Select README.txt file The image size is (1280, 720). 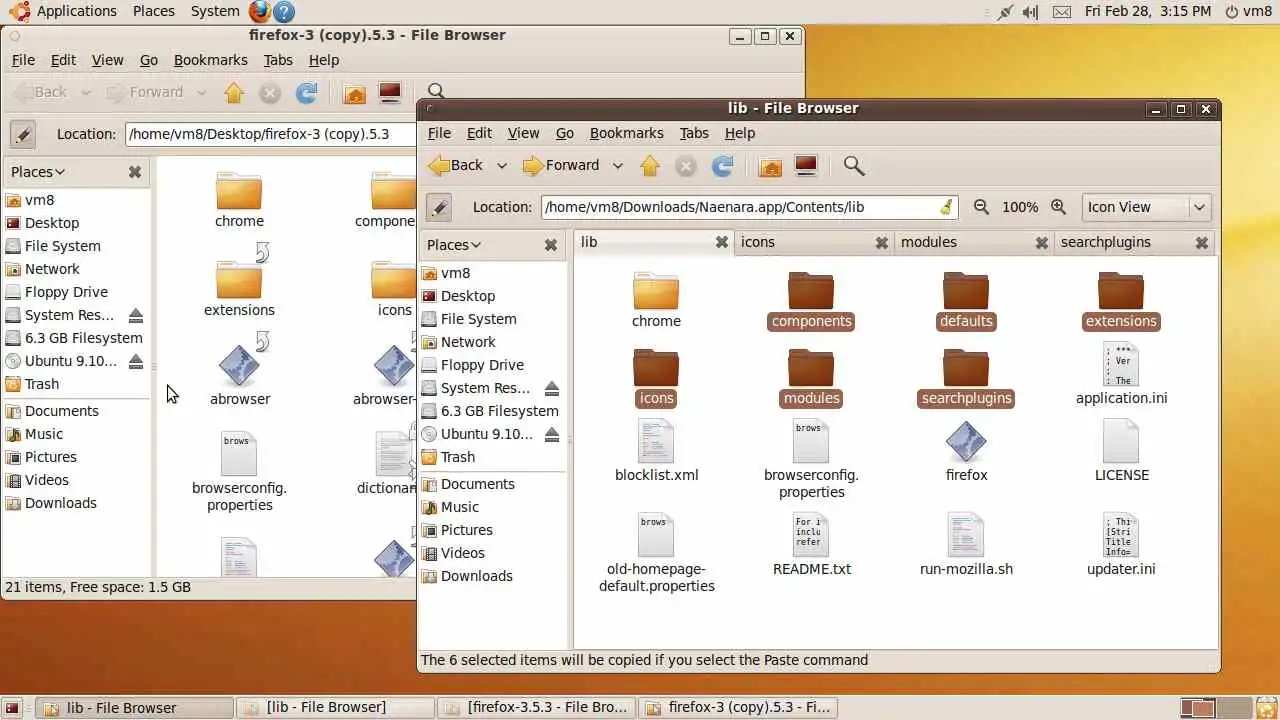pos(811,545)
